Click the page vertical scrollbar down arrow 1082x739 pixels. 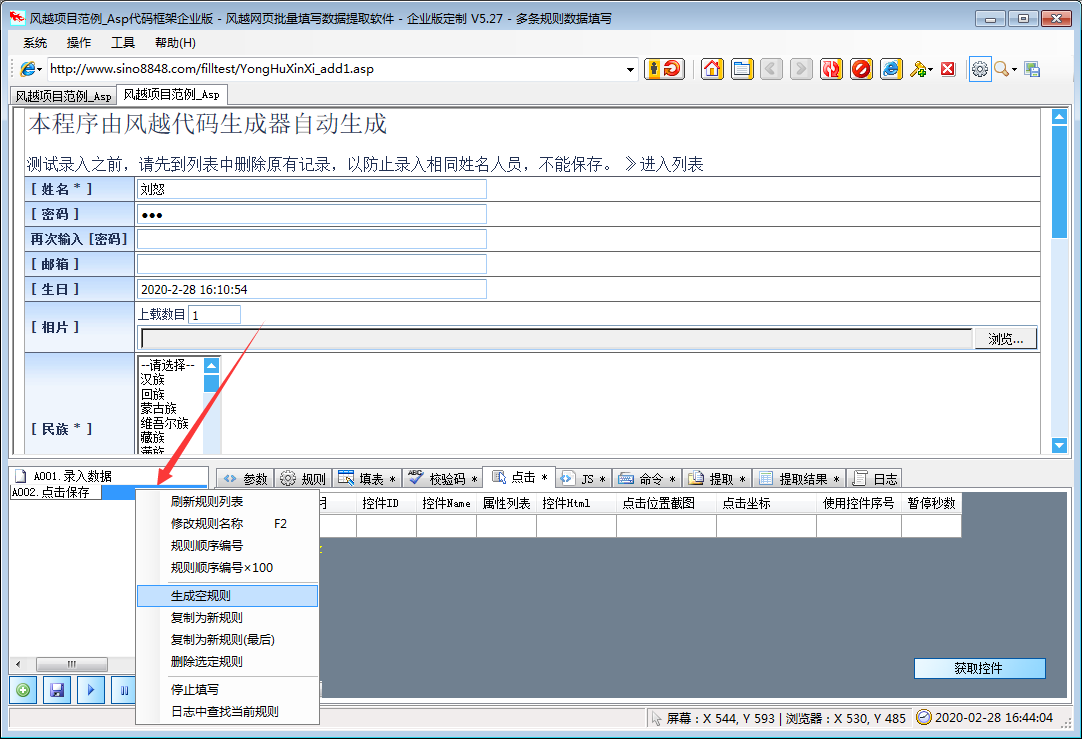[x=1060, y=446]
